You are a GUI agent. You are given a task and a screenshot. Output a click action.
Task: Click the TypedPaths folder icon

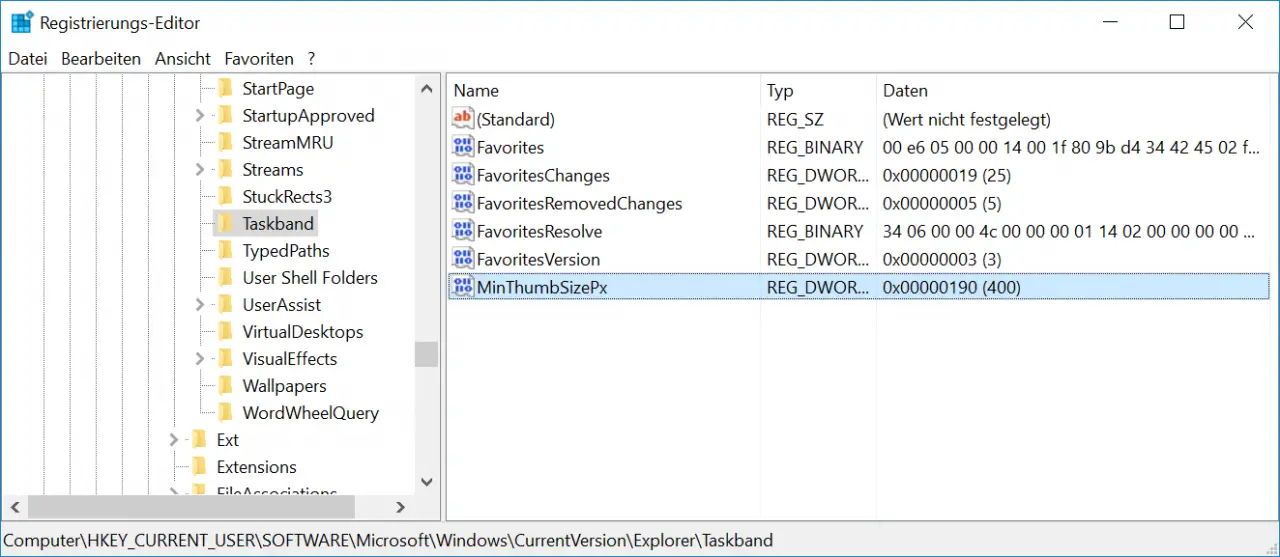(x=225, y=251)
